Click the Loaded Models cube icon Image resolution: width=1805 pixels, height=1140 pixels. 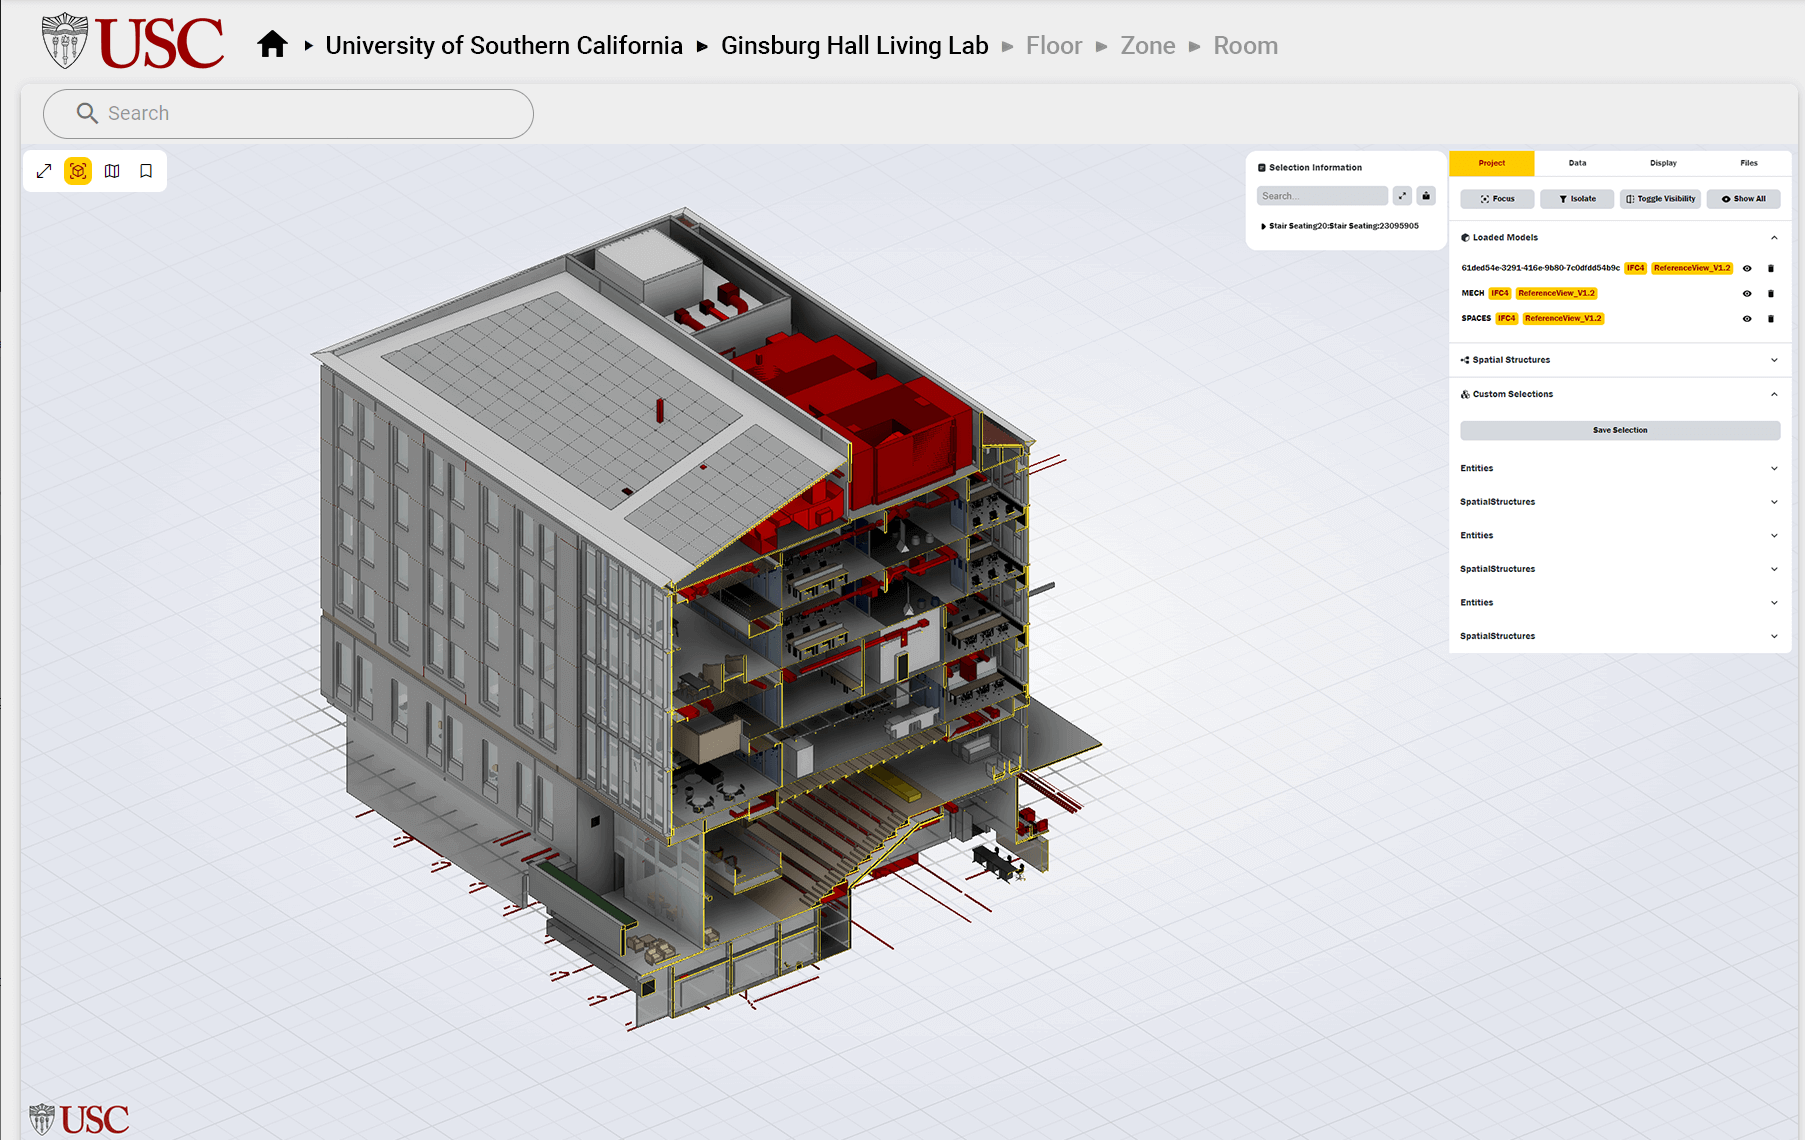(1465, 238)
